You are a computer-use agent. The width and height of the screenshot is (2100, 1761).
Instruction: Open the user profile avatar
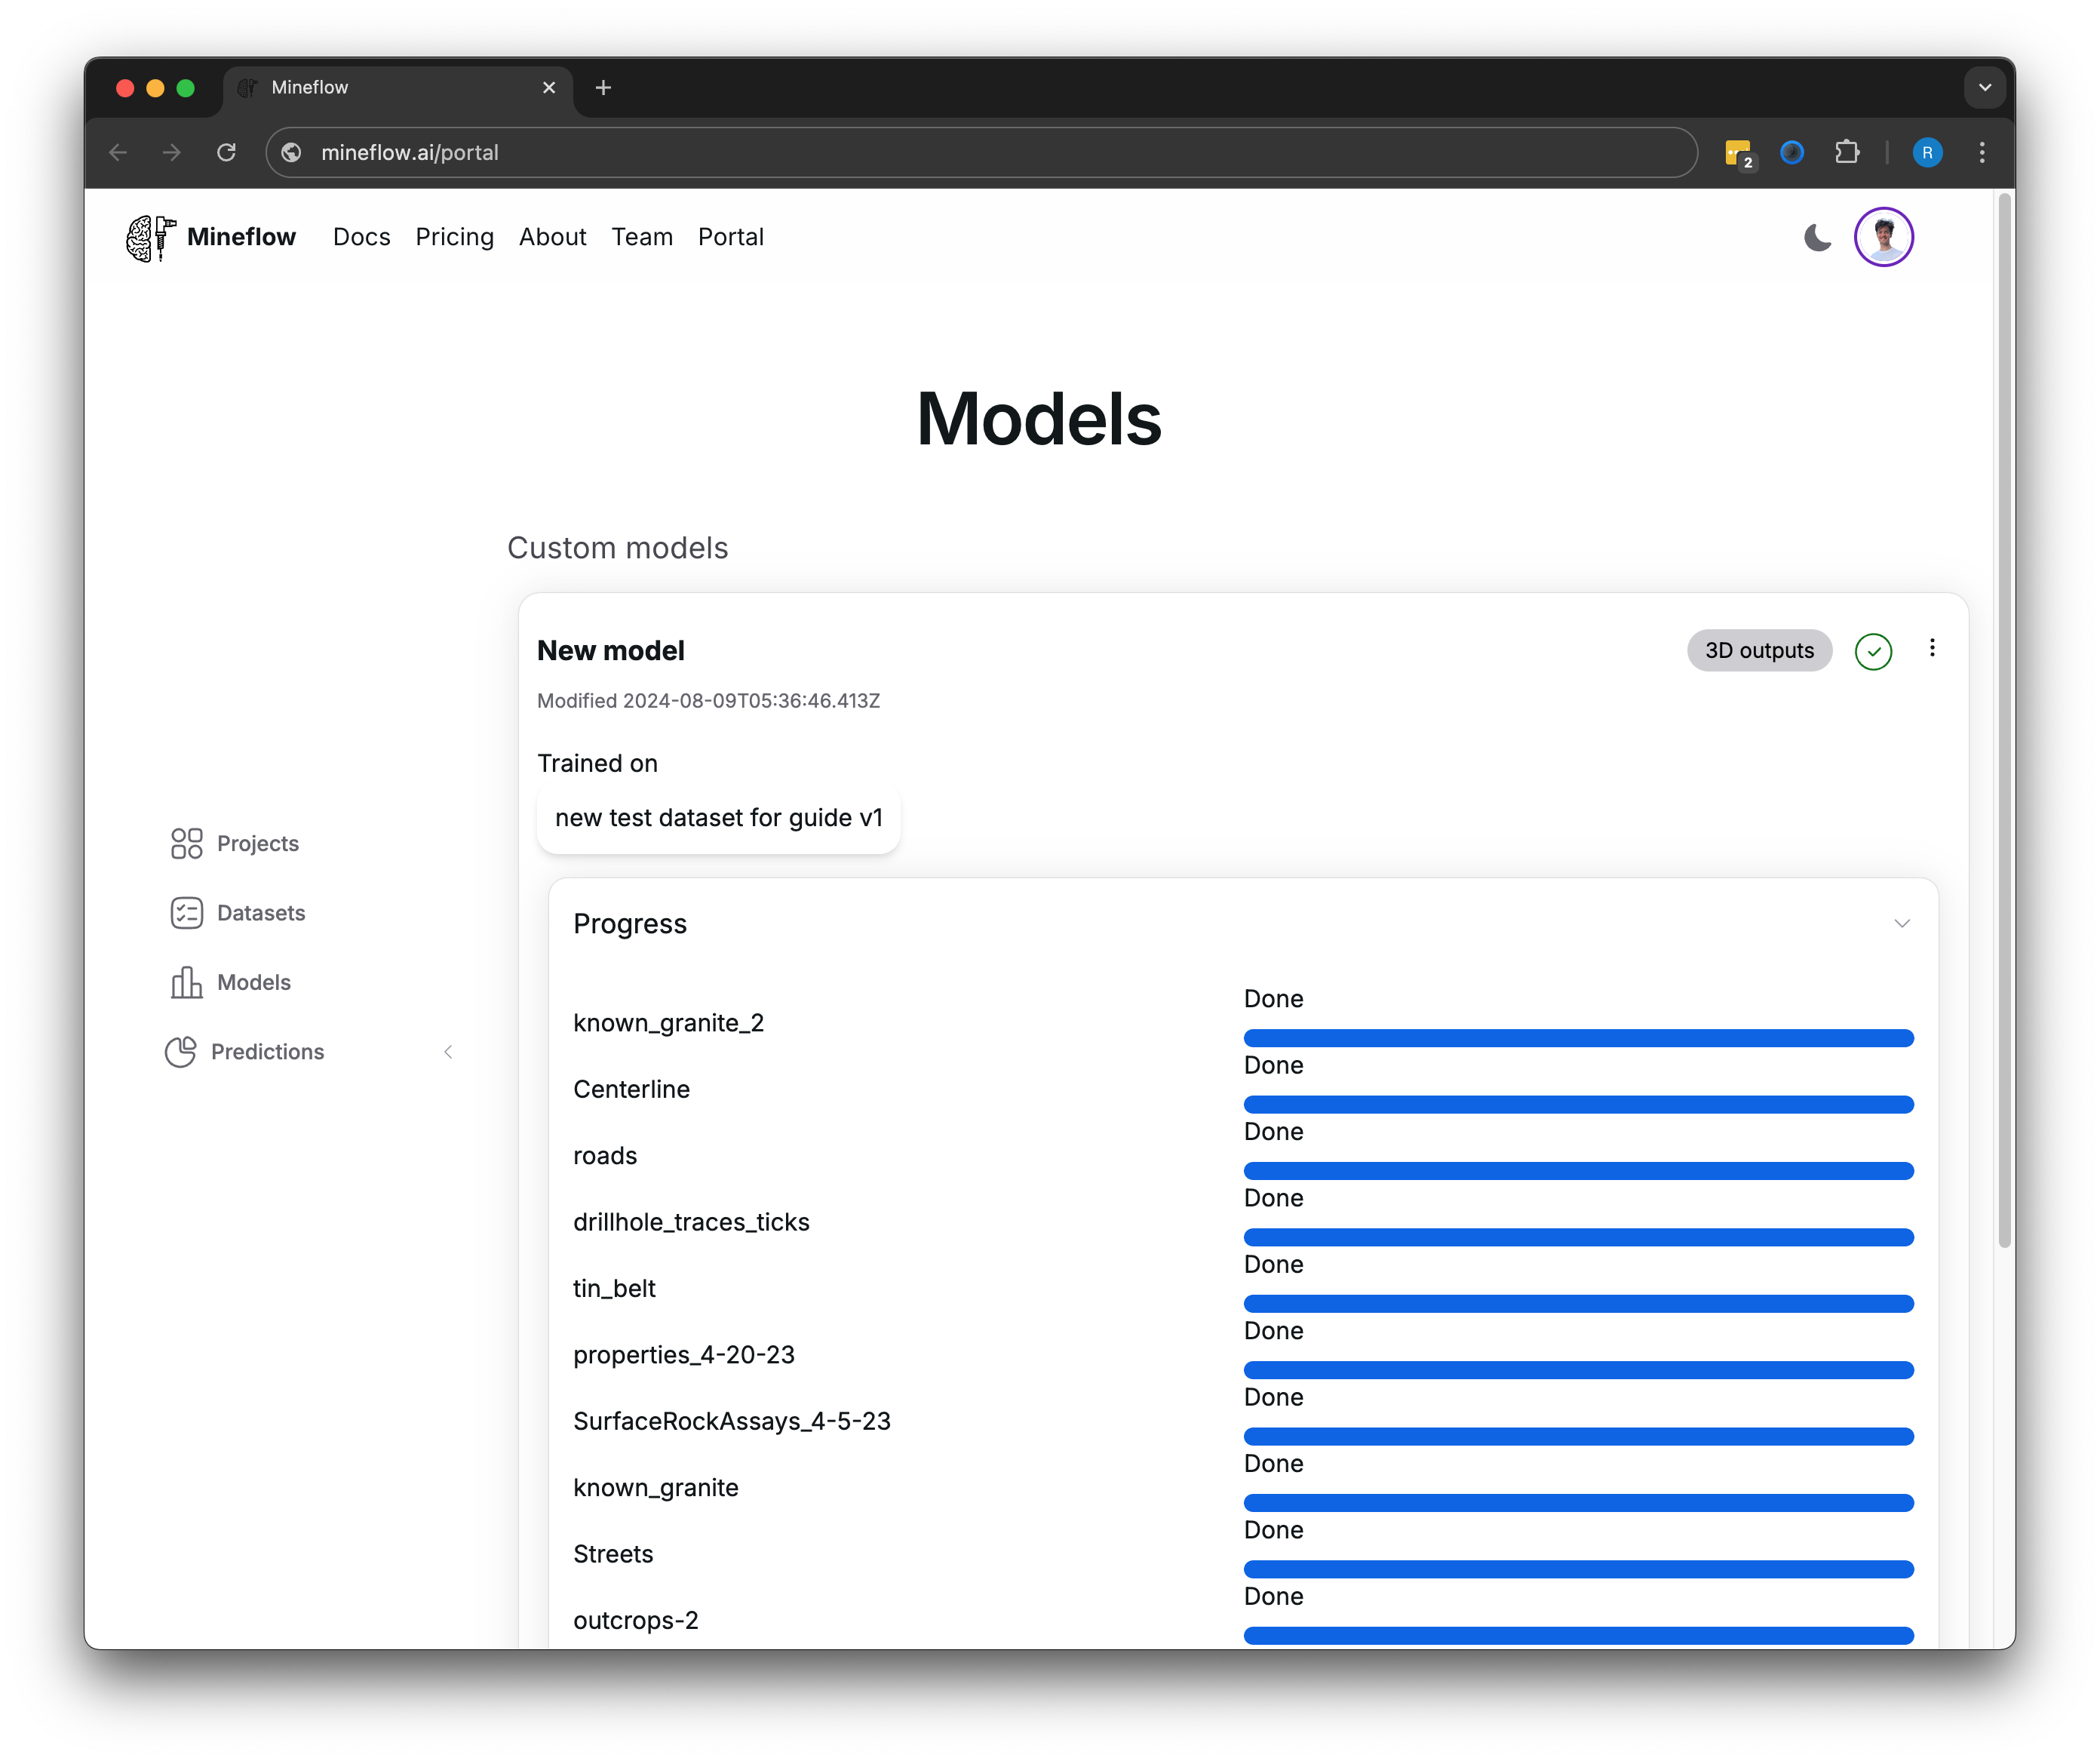coord(1883,237)
